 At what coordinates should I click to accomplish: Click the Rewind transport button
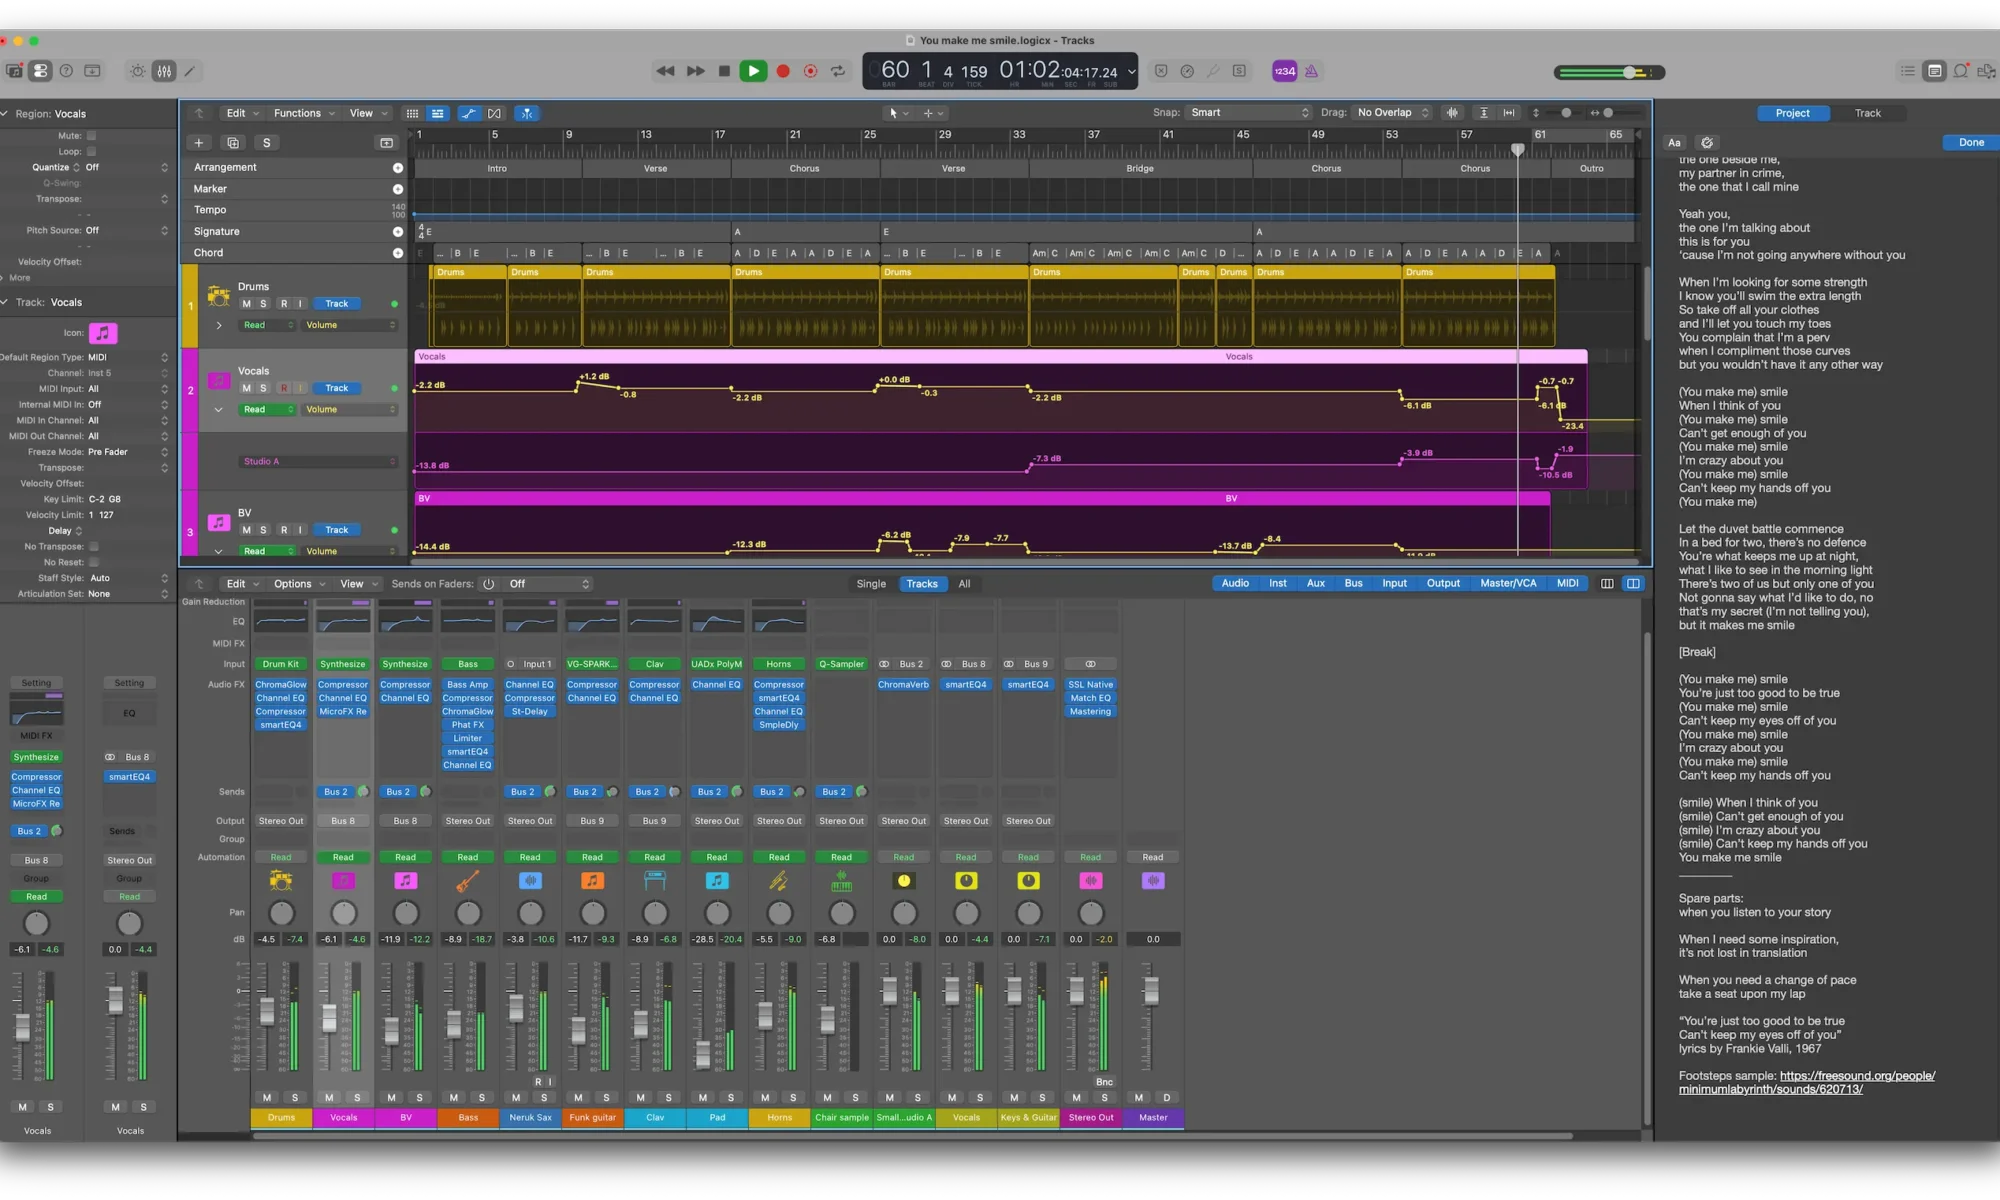click(665, 71)
